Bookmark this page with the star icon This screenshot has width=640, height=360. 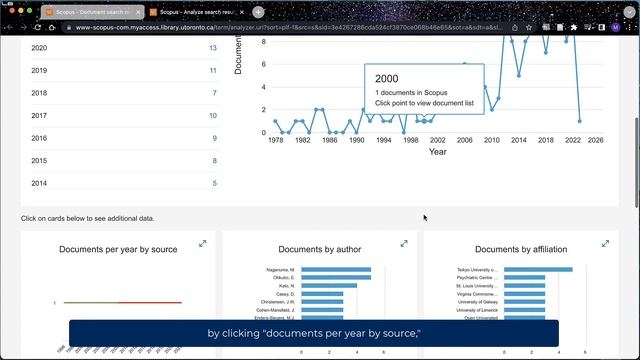529,27
